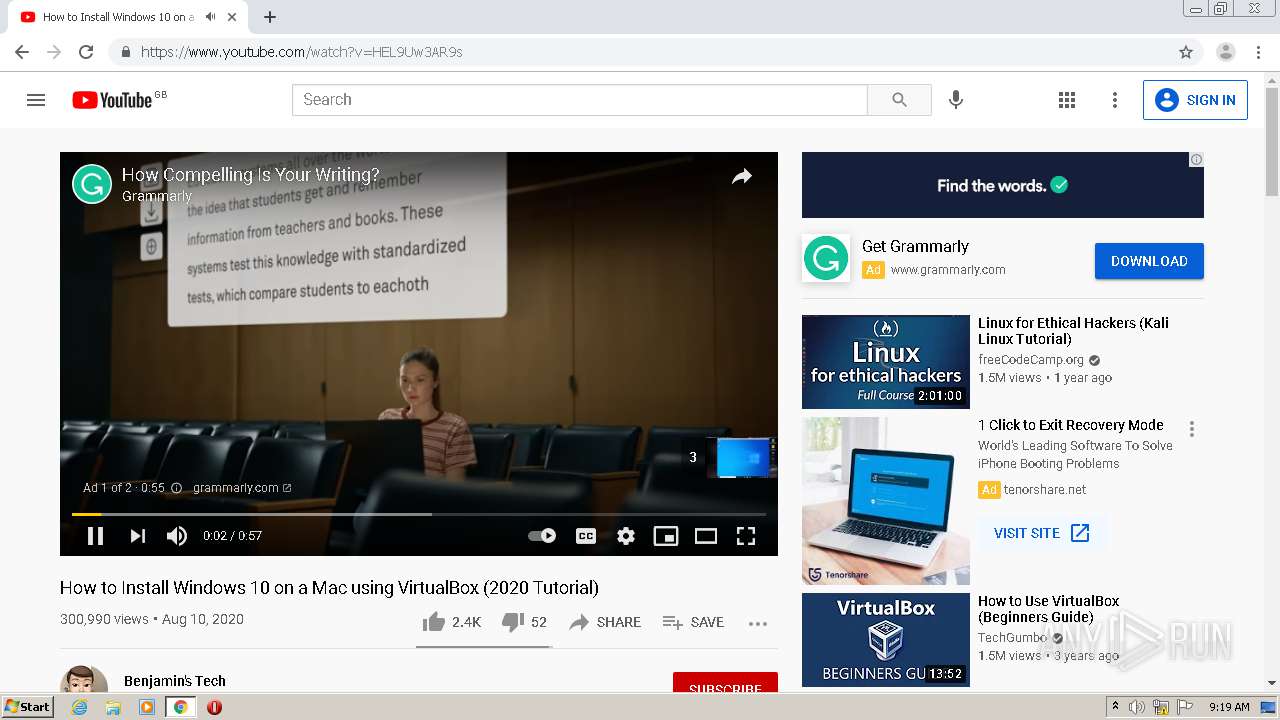Screen dimensions: 1280x720
Task: Click SAVE to add to playlist
Action: click(x=693, y=622)
